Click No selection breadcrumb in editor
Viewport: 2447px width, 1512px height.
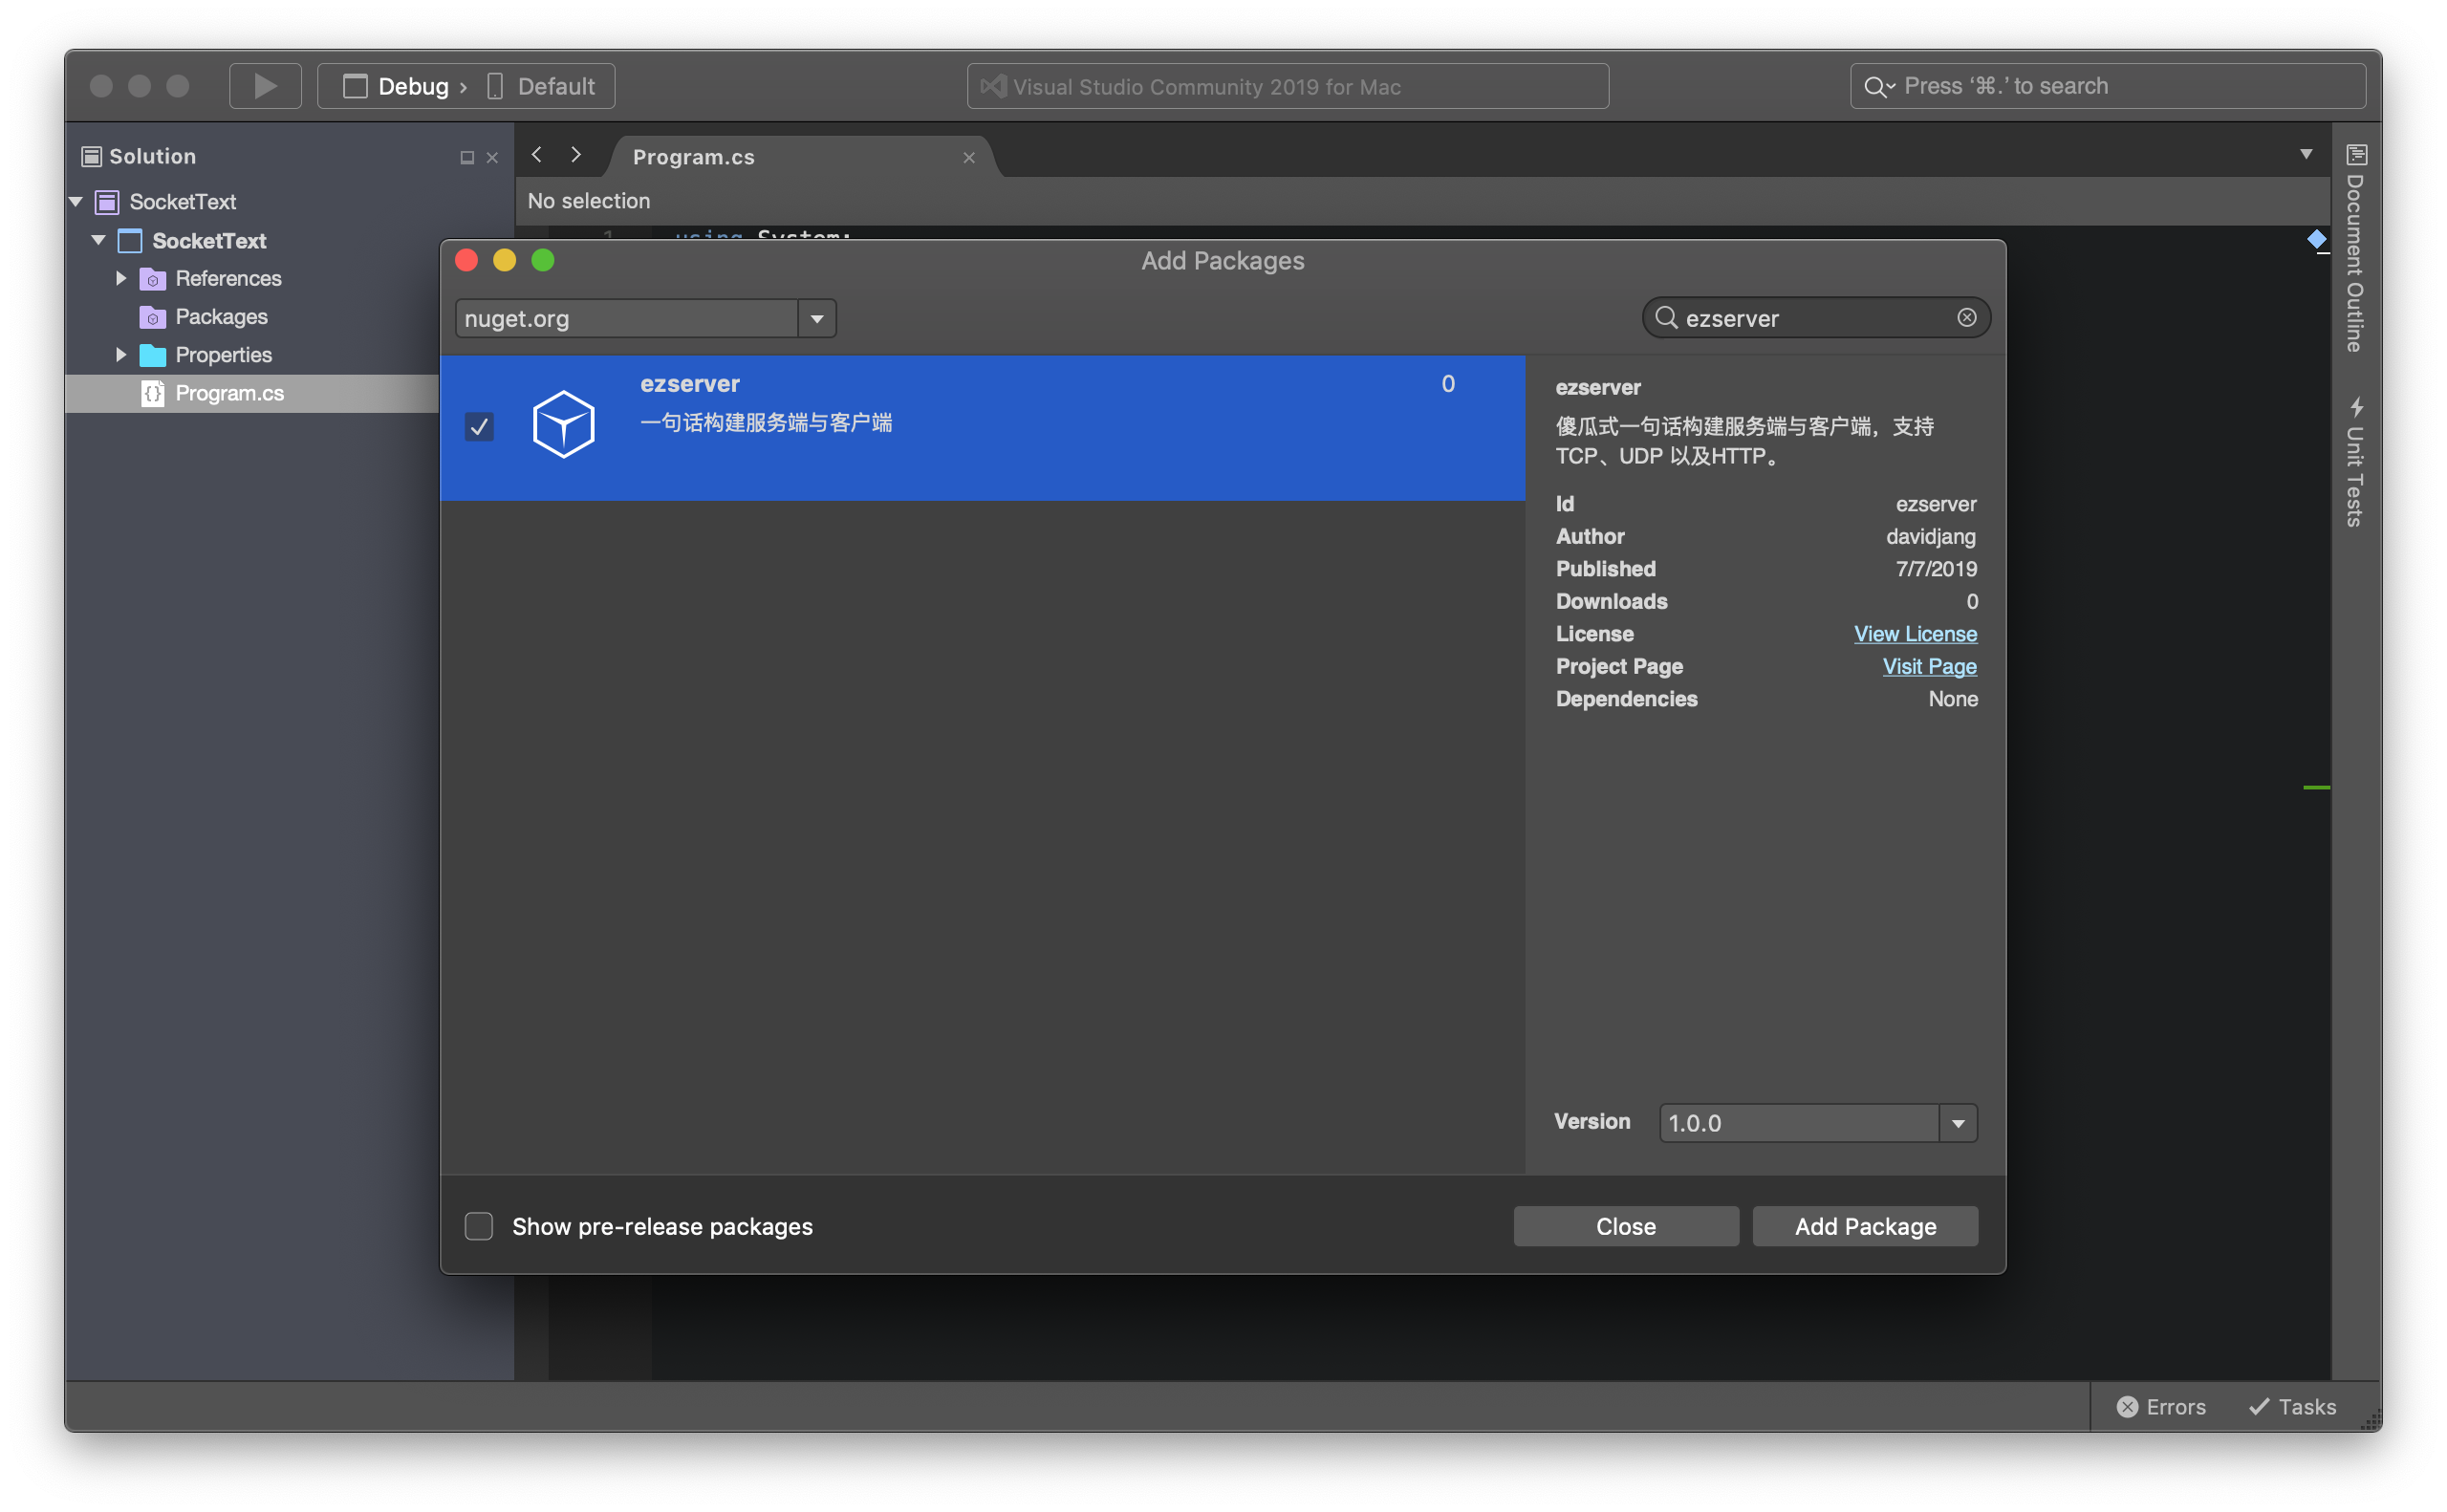(x=589, y=201)
